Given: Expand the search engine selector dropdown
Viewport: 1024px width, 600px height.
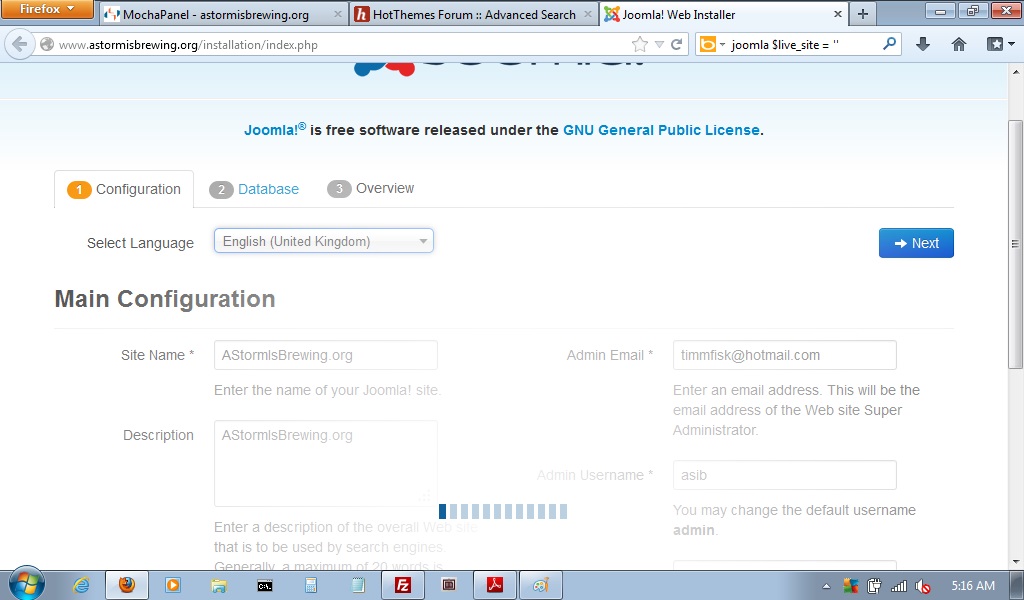Looking at the screenshot, I should pos(711,45).
